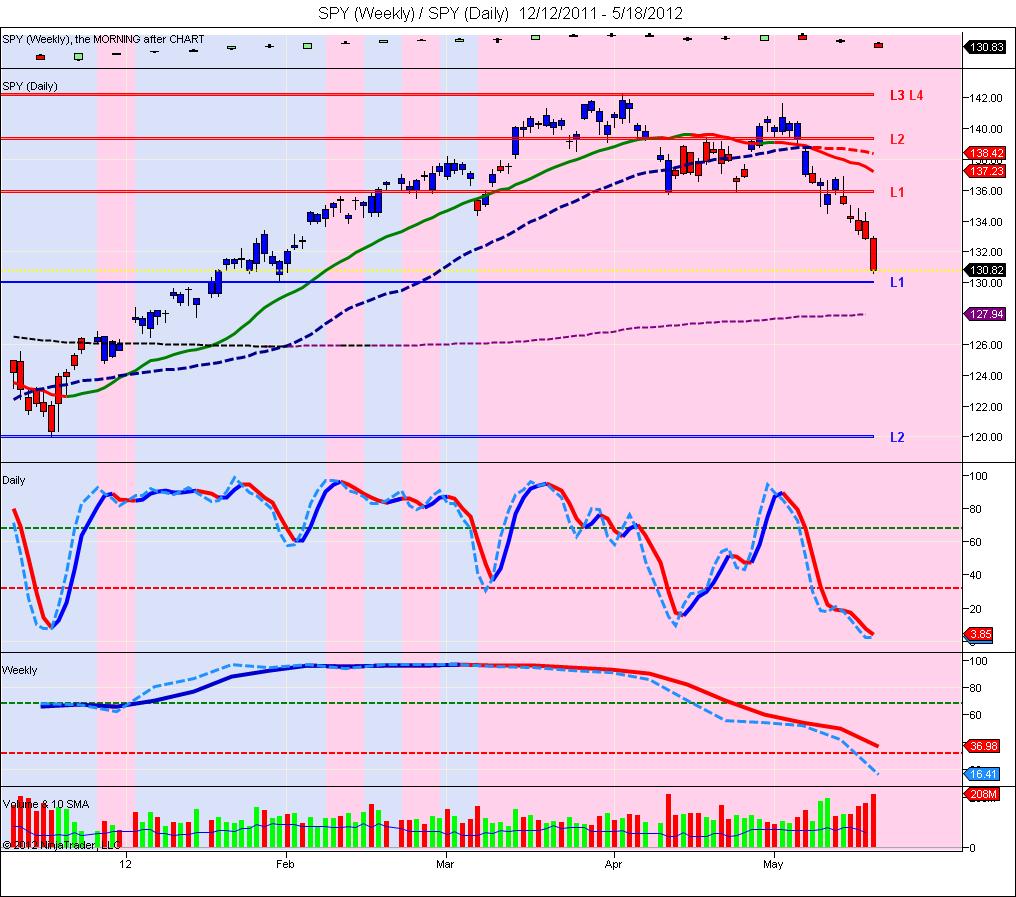Click the 122.00 price axis label

pos(986,407)
